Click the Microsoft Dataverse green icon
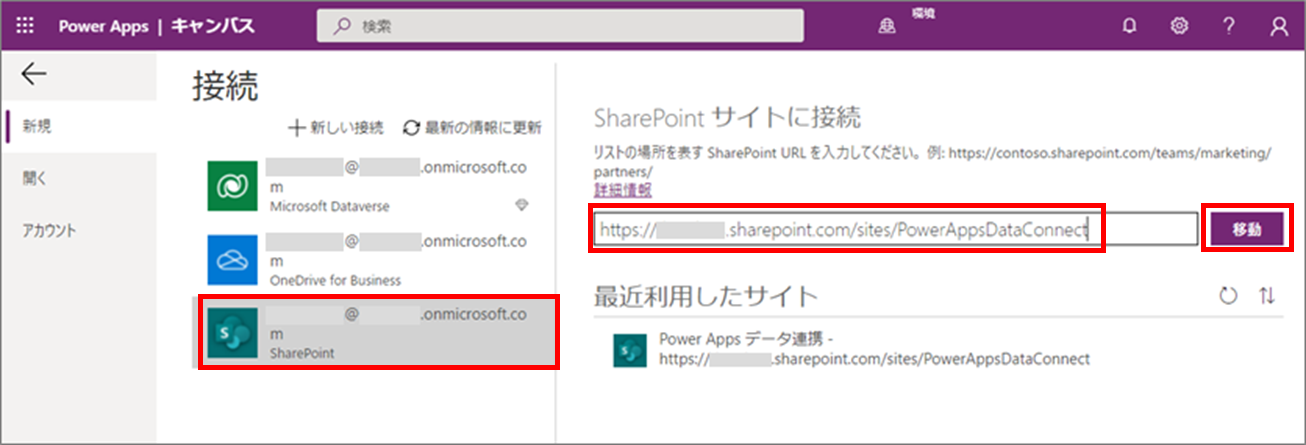This screenshot has height=445, width=1306. click(233, 185)
